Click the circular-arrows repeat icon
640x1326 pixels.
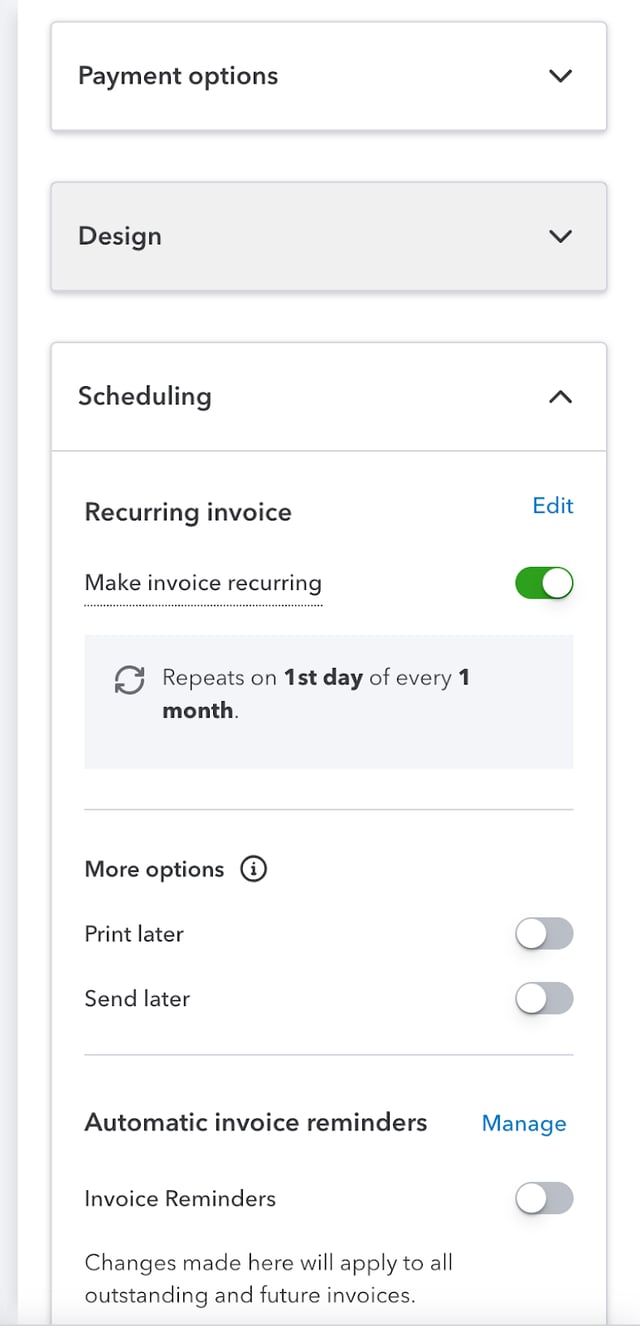click(130, 680)
